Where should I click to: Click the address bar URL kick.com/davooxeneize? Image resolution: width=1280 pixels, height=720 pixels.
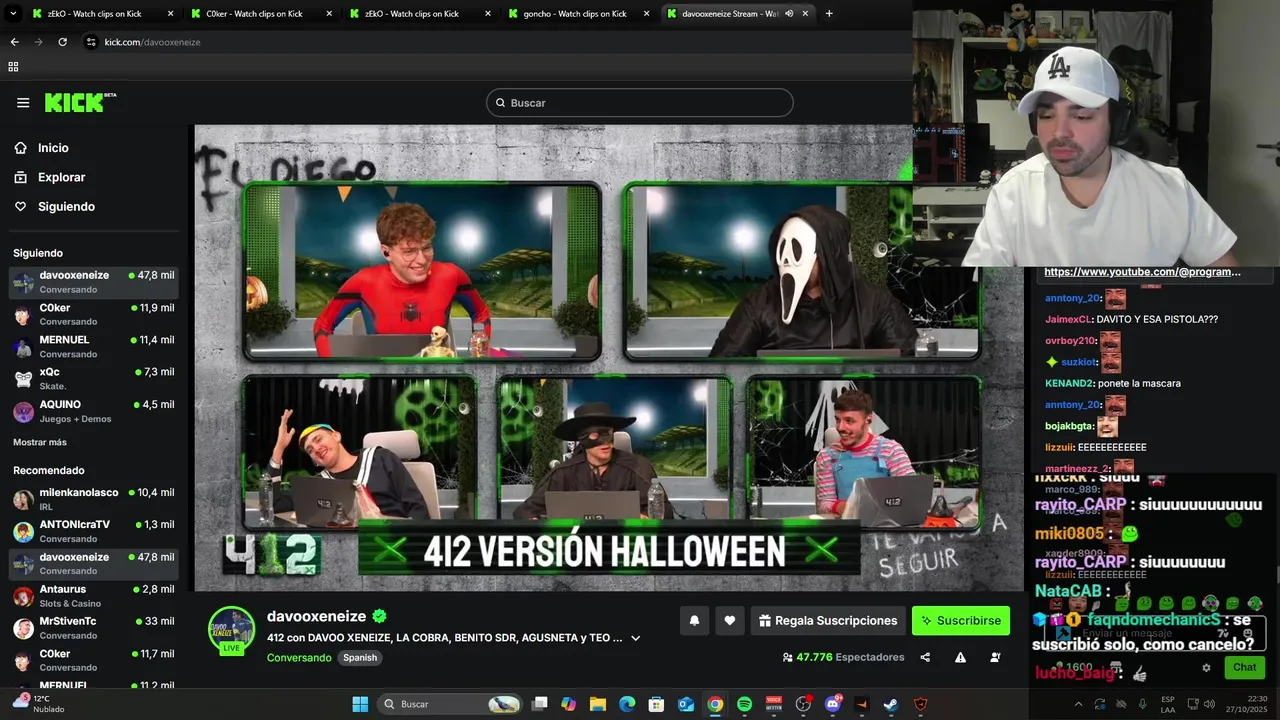coord(152,42)
